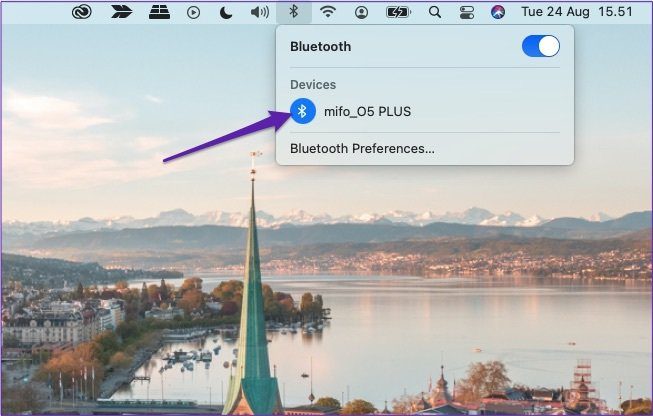Screen dimensions: 653x416
Task: Open Spotlight search magnifier icon
Action: click(x=435, y=12)
